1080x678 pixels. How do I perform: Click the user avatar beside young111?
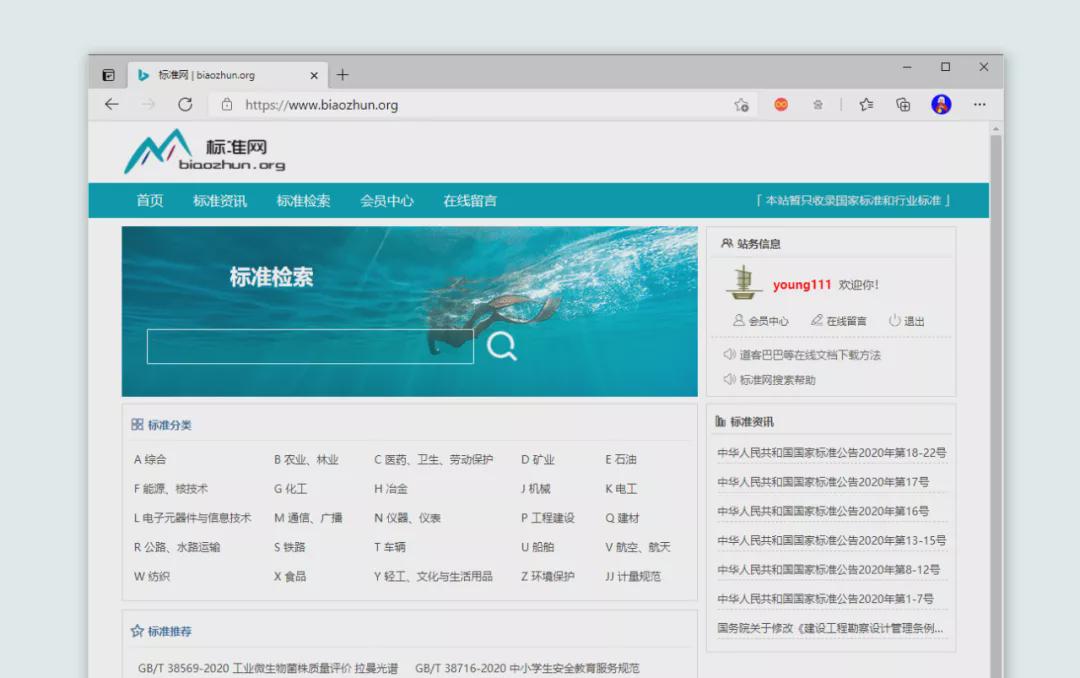[x=743, y=282]
